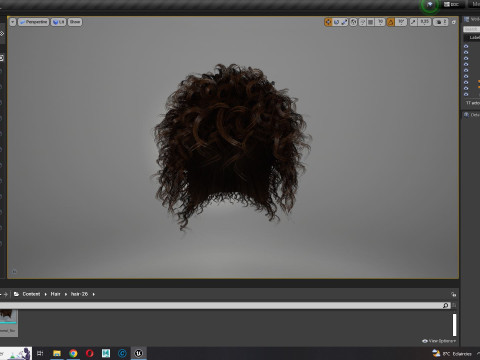Expand arrow after Content breadcrumb
Image resolution: width=480 pixels, height=360 pixels.
coord(46,294)
